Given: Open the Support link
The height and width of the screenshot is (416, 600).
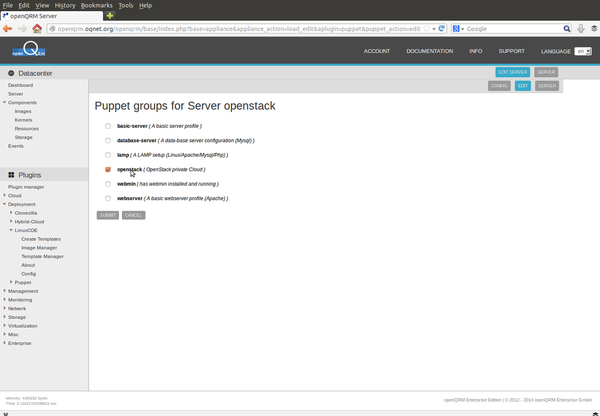Looking at the screenshot, I should (511, 51).
